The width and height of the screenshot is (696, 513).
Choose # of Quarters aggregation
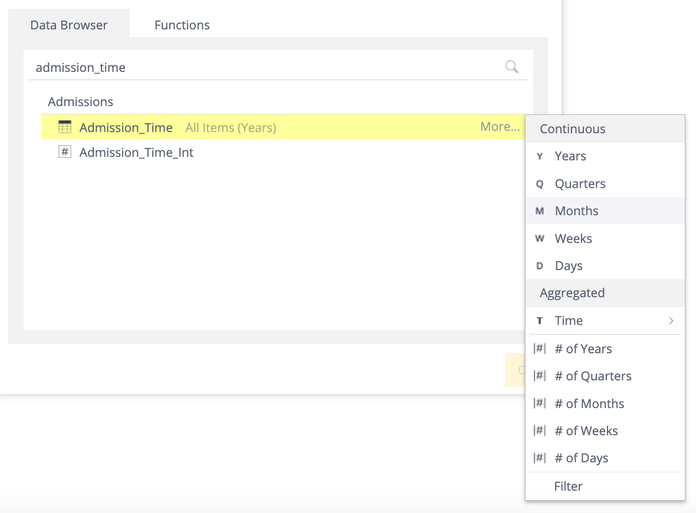592,376
